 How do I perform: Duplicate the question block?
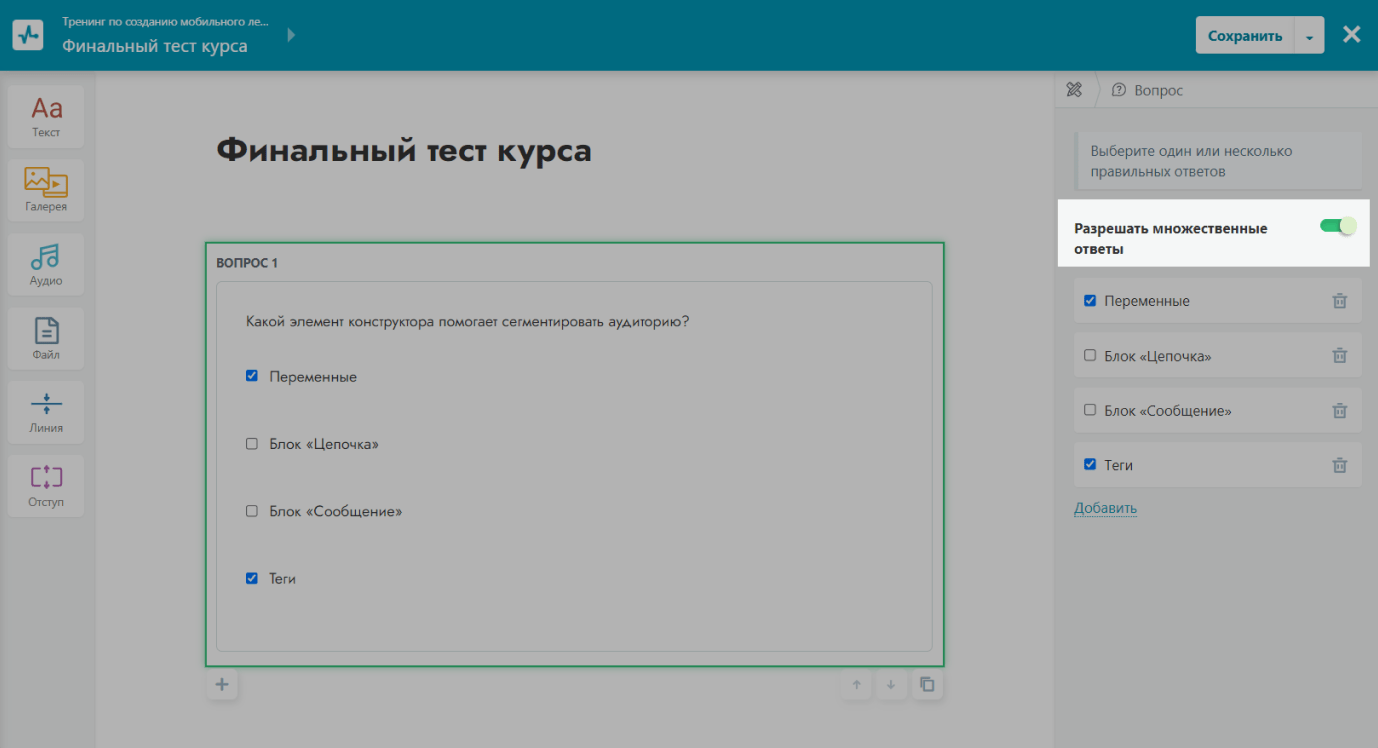coord(927,685)
